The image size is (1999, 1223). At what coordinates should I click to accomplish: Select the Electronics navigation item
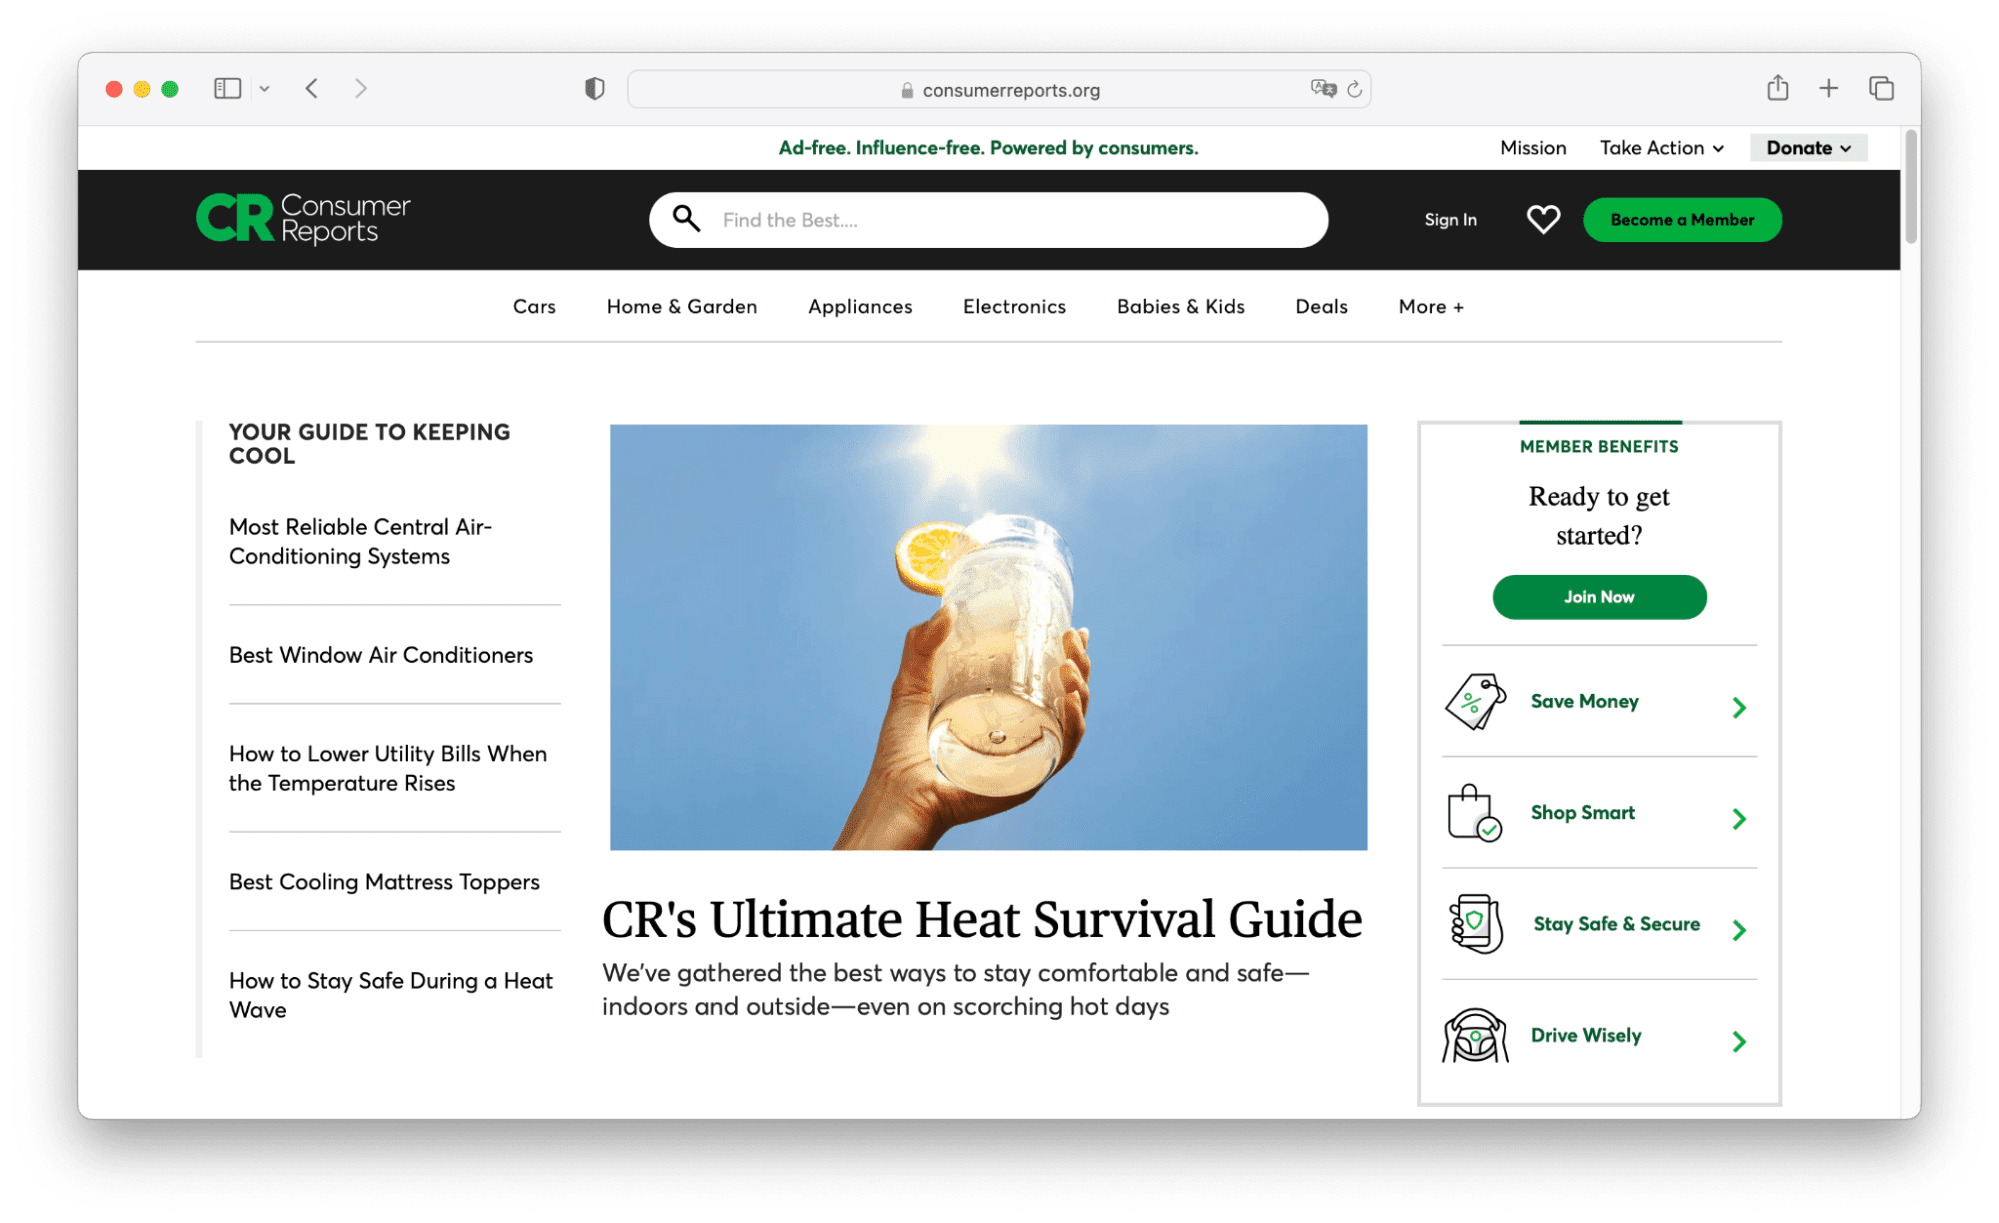tap(1014, 307)
